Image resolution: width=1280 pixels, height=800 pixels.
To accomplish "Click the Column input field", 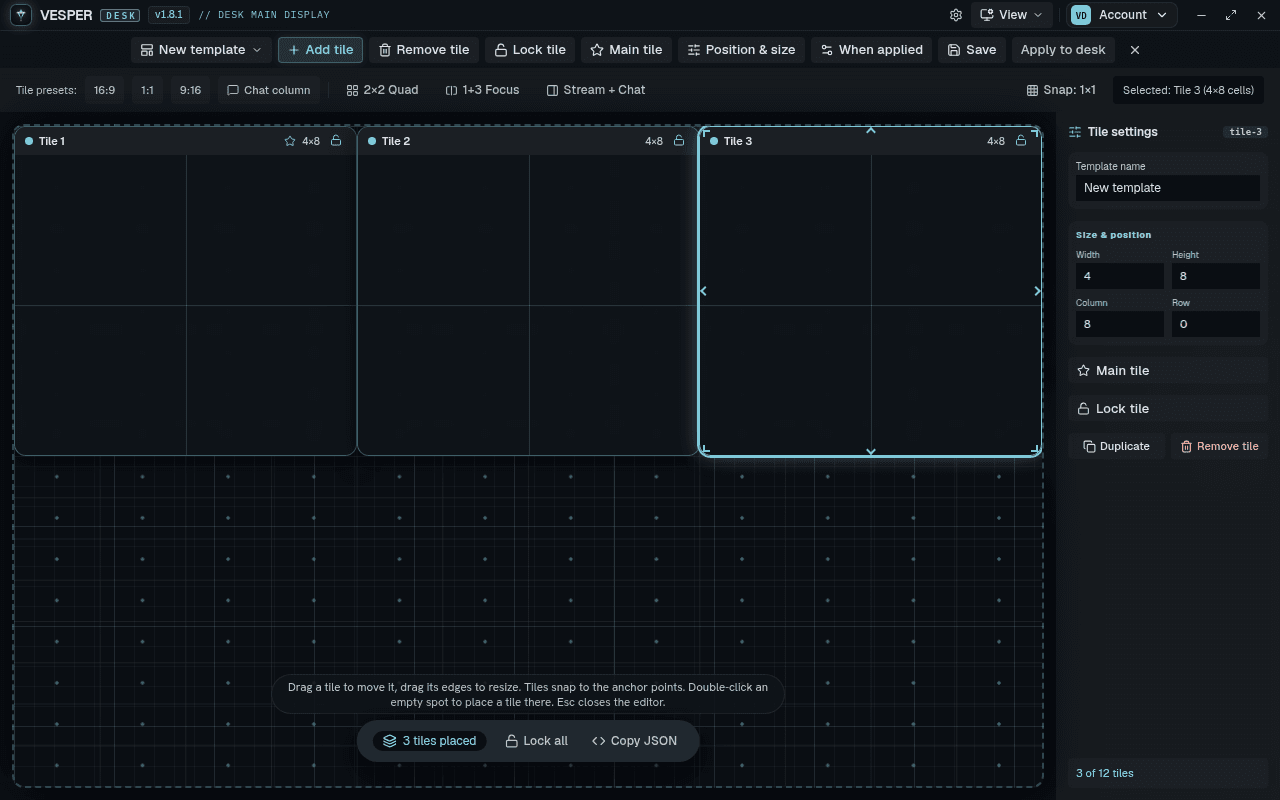I will tap(1120, 324).
